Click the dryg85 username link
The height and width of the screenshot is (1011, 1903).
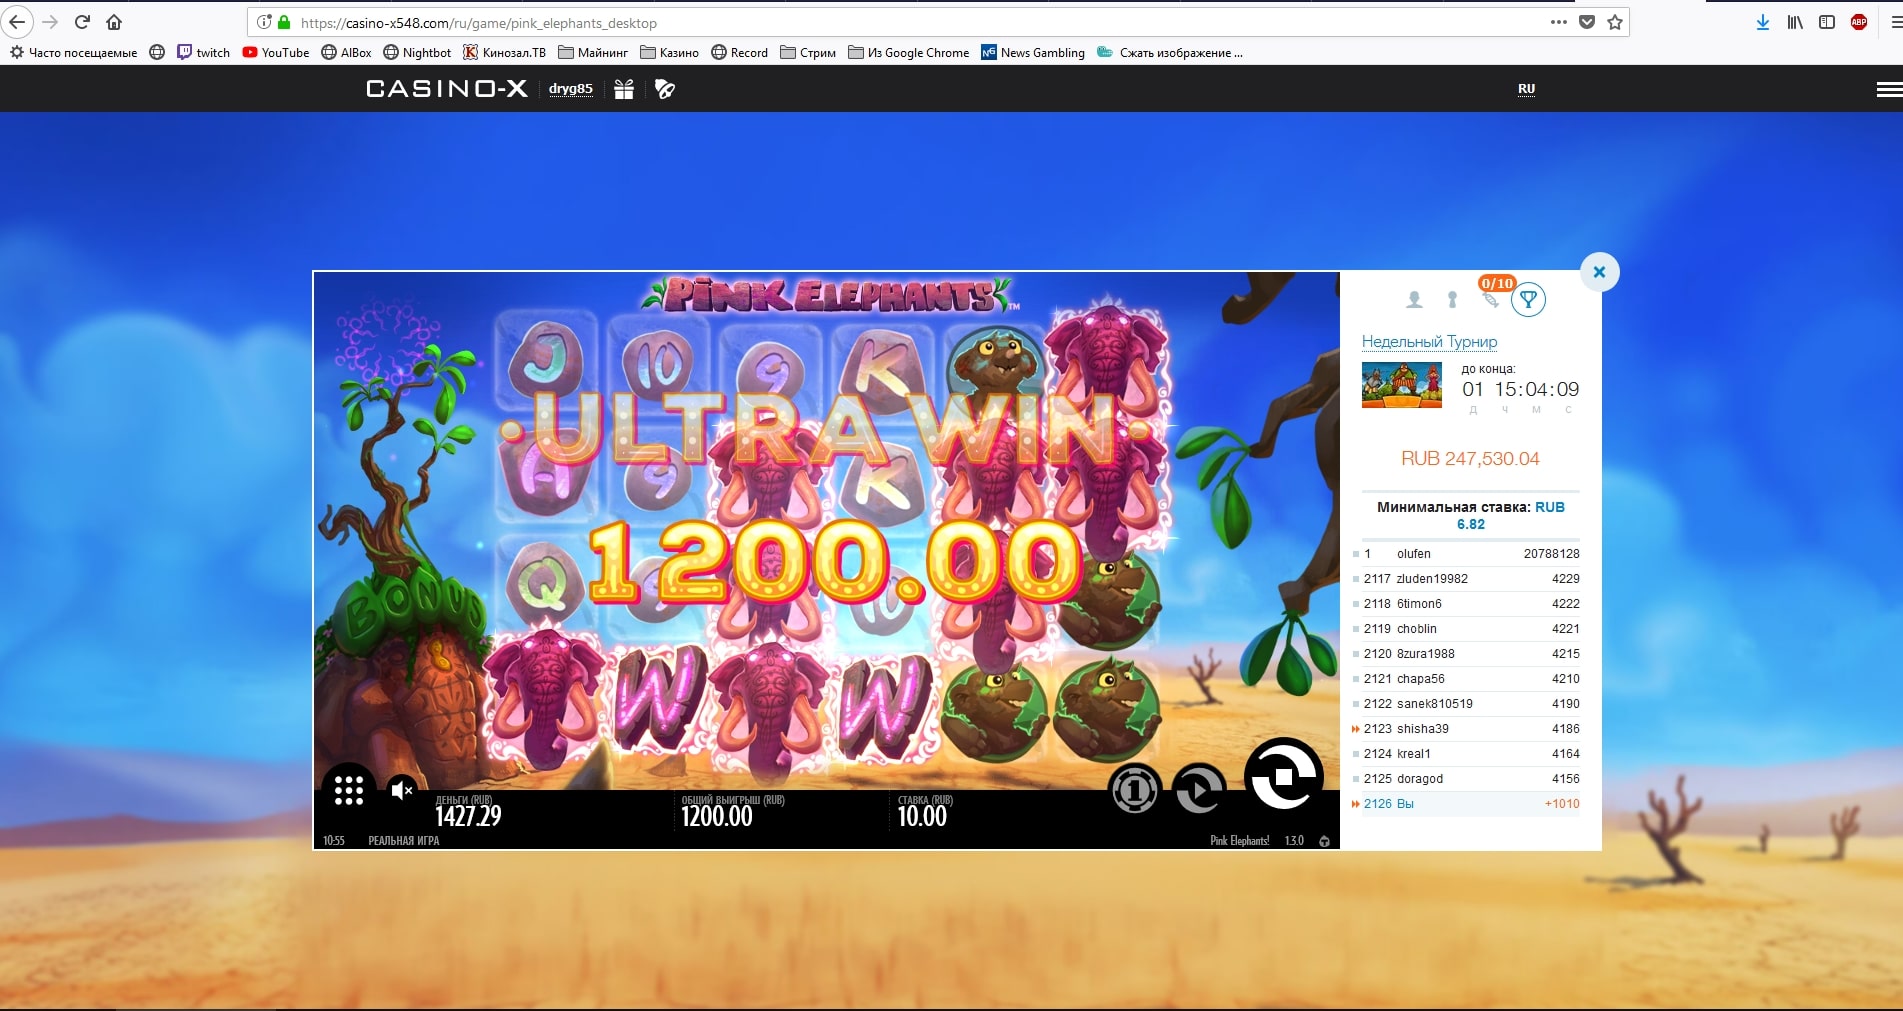[570, 89]
